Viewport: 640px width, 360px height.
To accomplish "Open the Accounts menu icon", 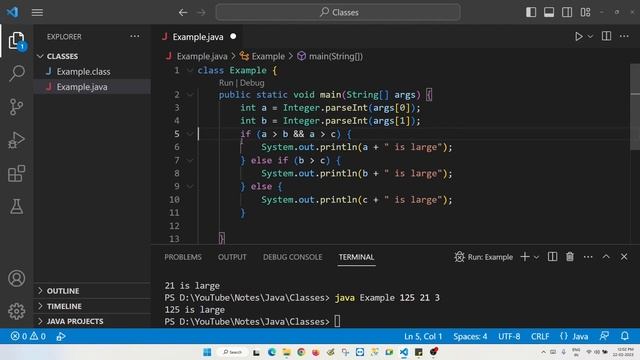I will [x=17, y=278].
